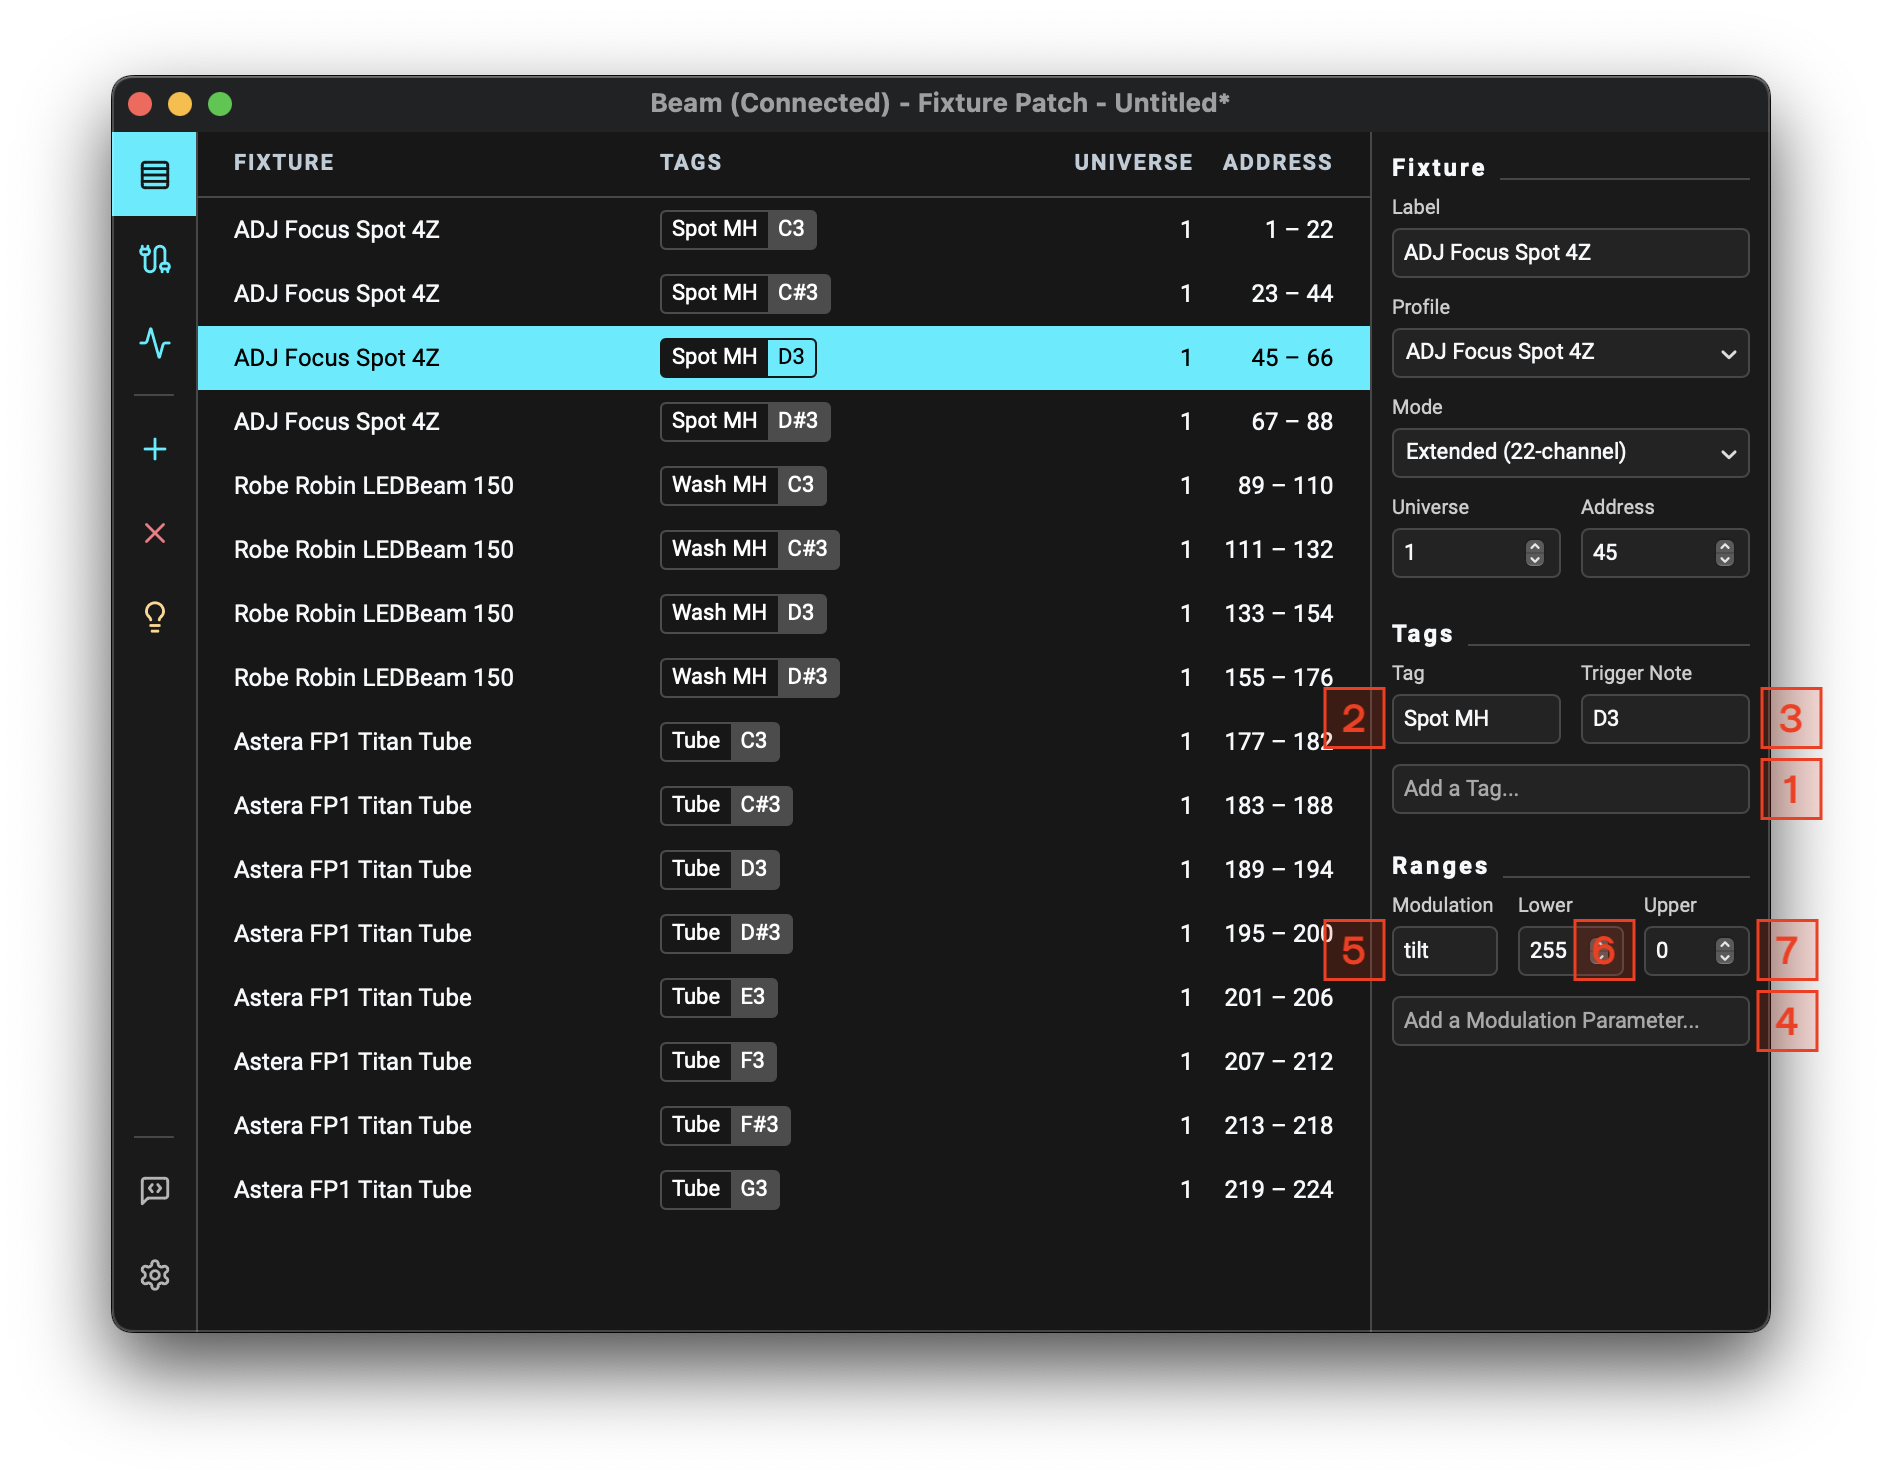
Task: Click the Tube D#3 tag
Action: pos(726,934)
